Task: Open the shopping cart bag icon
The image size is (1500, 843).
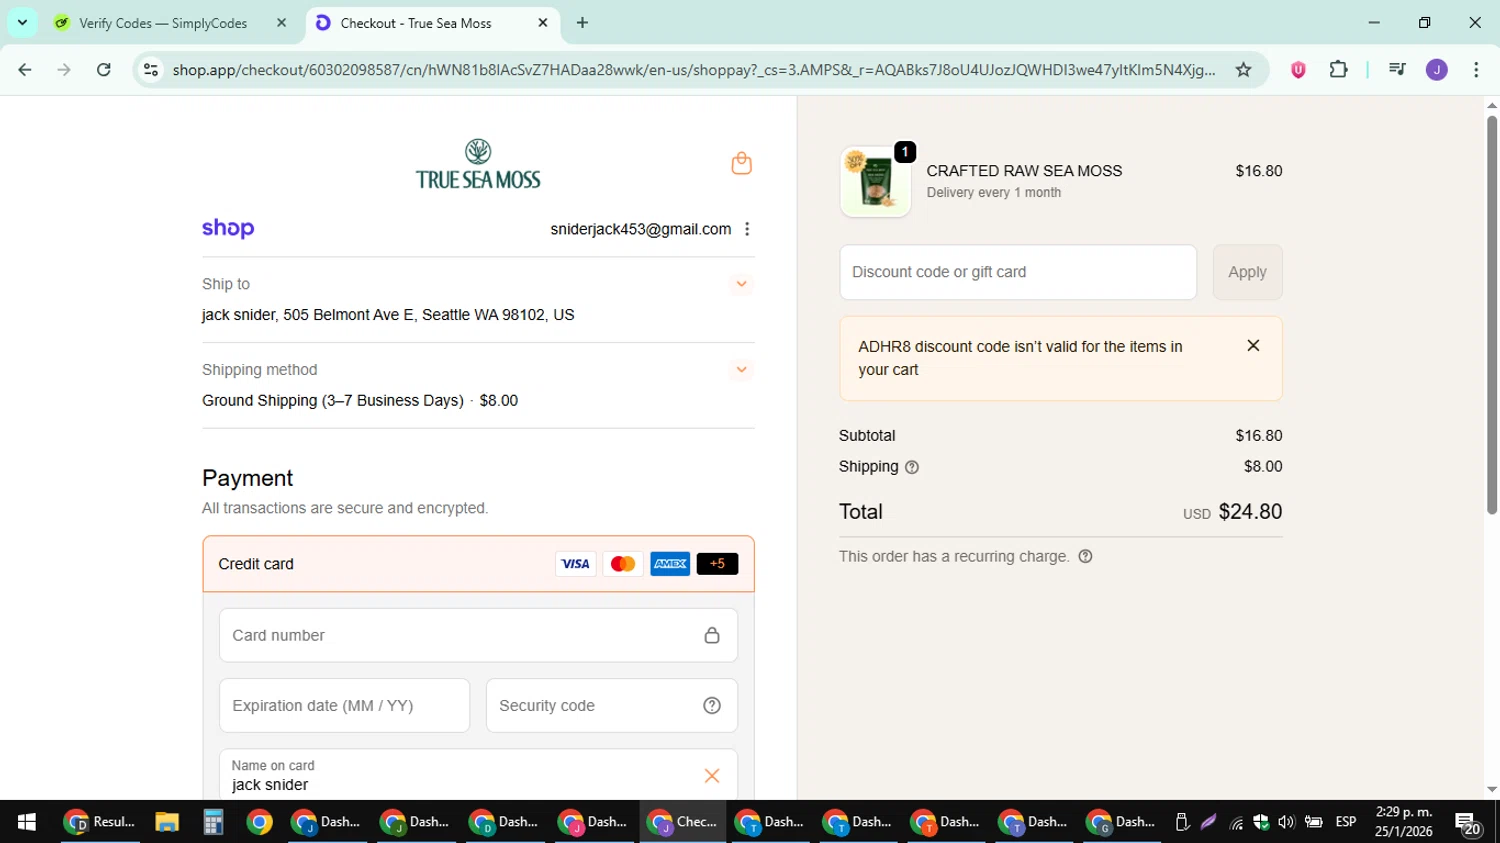Action: click(741, 163)
